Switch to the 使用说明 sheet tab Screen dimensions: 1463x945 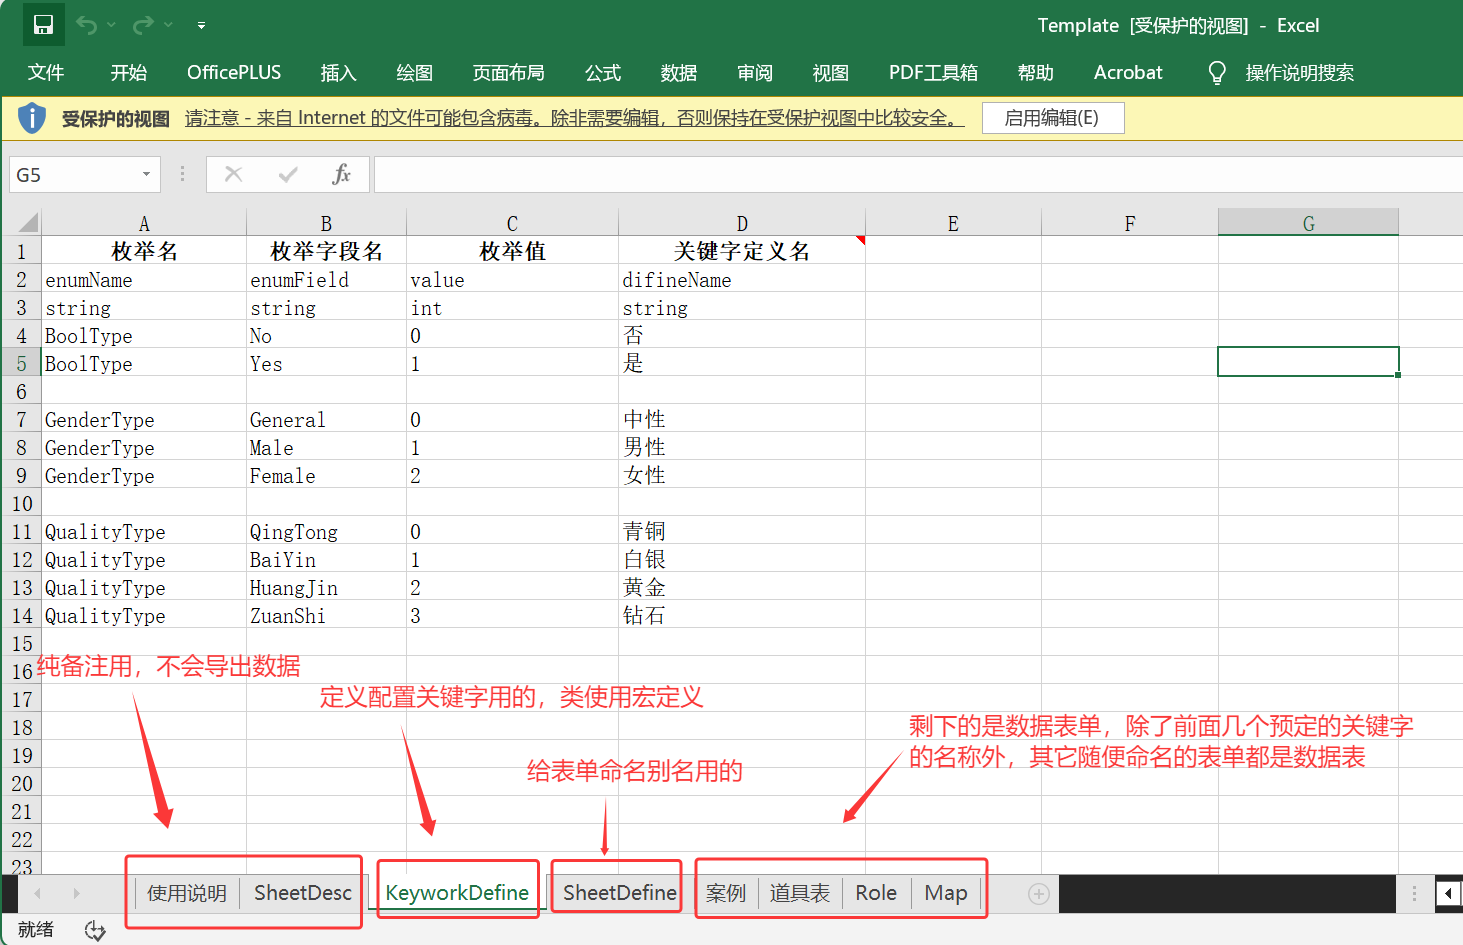pyautogui.click(x=187, y=893)
